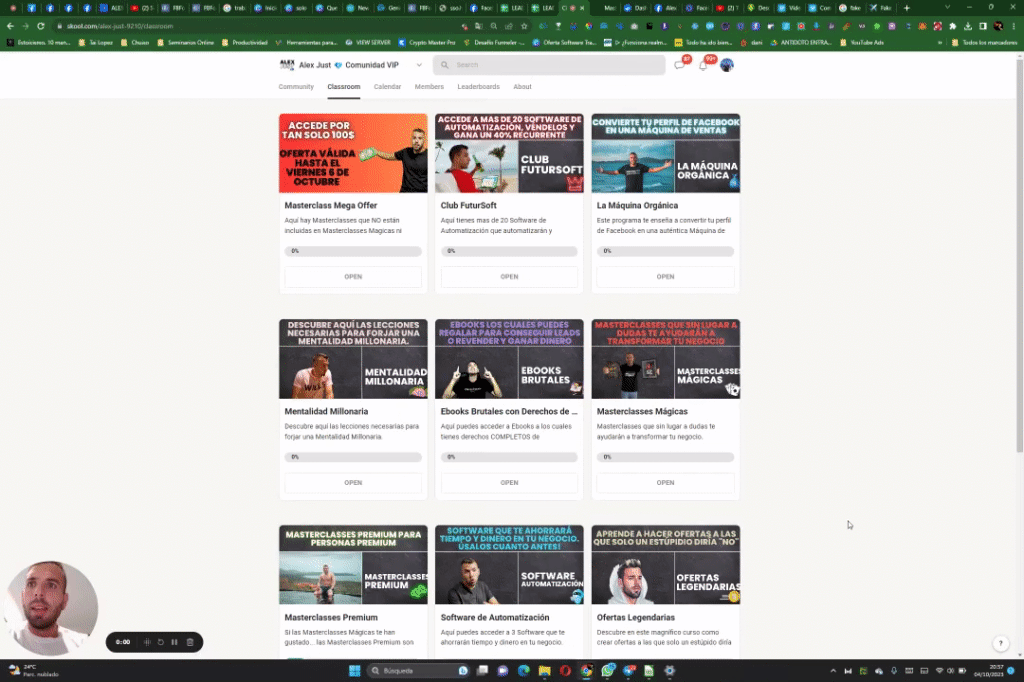The image size is (1024, 682).
Task: Open Microsoft Edge from the taskbar
Action: tap(524, 671)
